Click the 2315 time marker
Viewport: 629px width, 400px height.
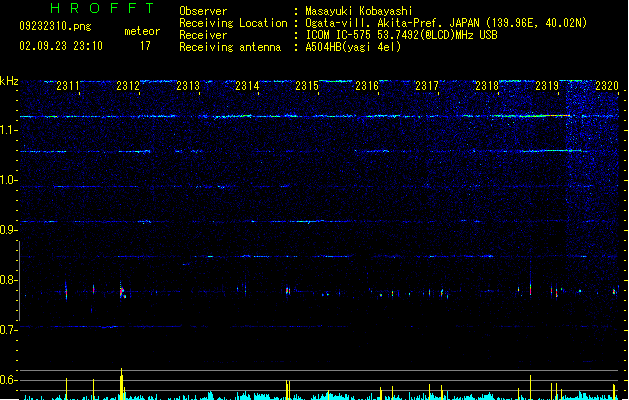coord(307,86)
